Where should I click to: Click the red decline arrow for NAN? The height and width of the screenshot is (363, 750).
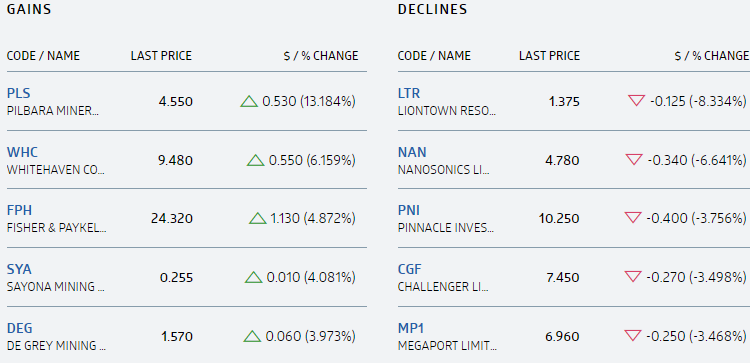tap(634, 159)
